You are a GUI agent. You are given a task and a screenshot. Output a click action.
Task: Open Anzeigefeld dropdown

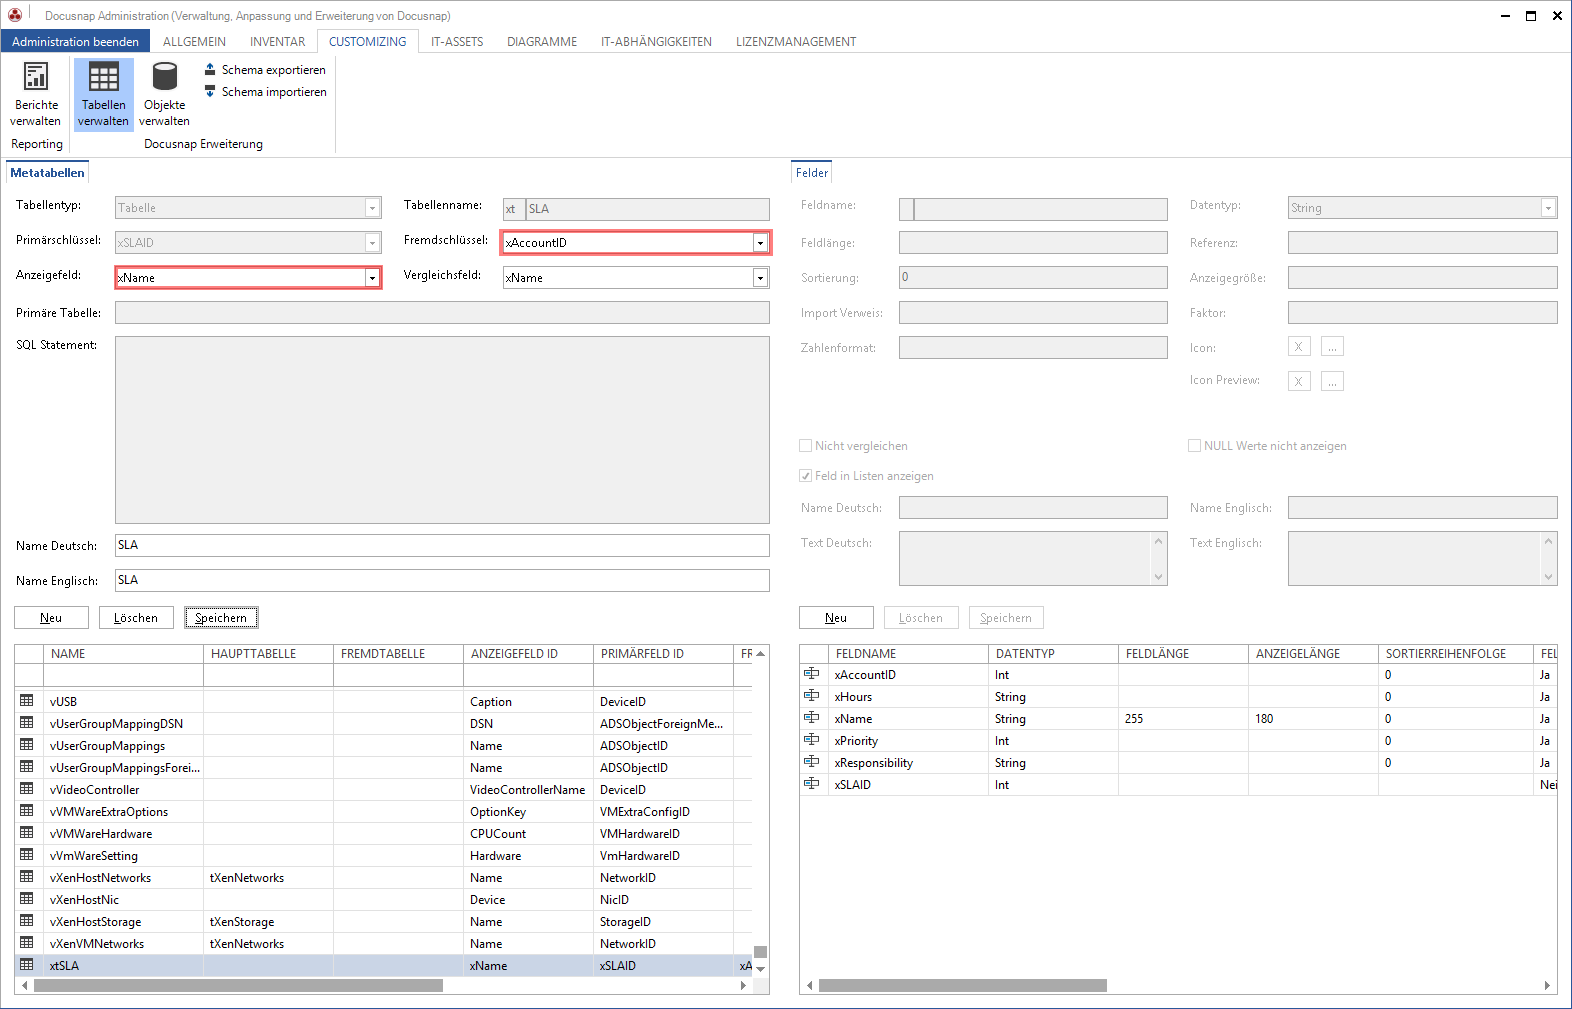pyautogui.click(x=372, y=278)
